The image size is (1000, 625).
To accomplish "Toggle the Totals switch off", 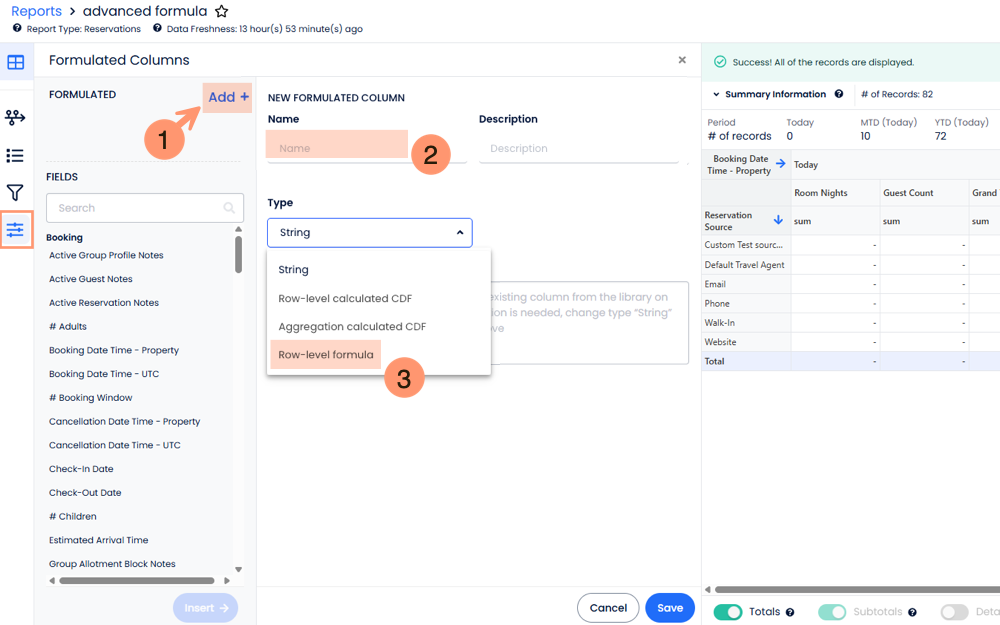I will (727, 612).
